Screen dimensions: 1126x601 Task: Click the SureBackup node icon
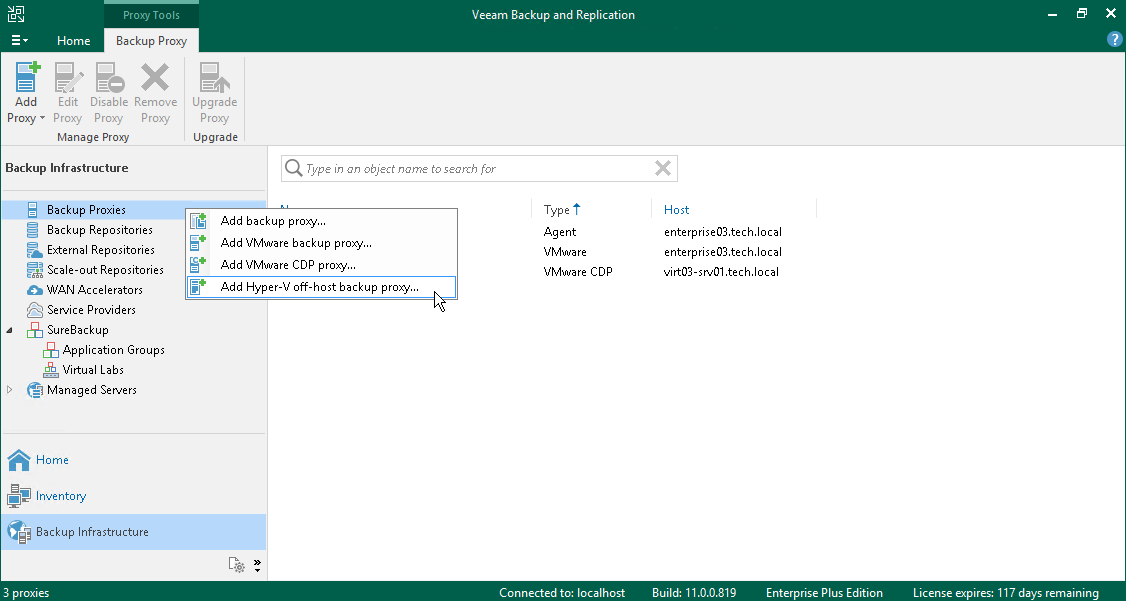click(34, 330)
